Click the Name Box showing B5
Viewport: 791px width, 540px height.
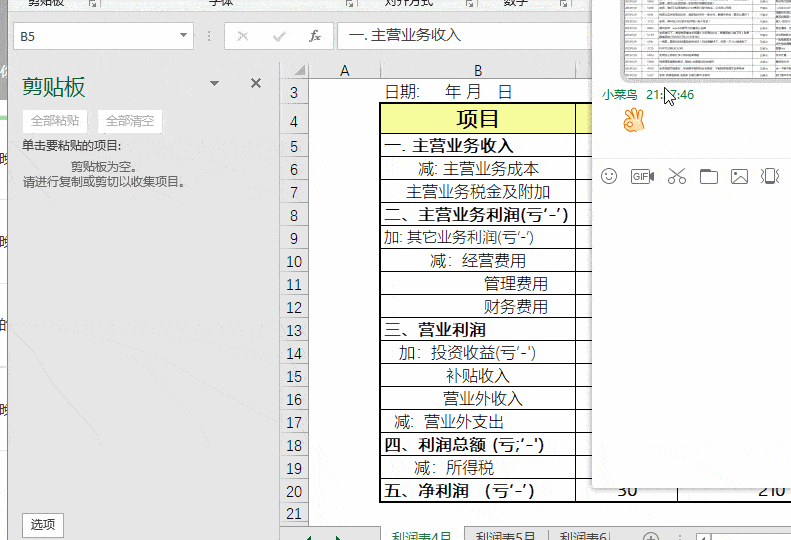coord(96,36)
